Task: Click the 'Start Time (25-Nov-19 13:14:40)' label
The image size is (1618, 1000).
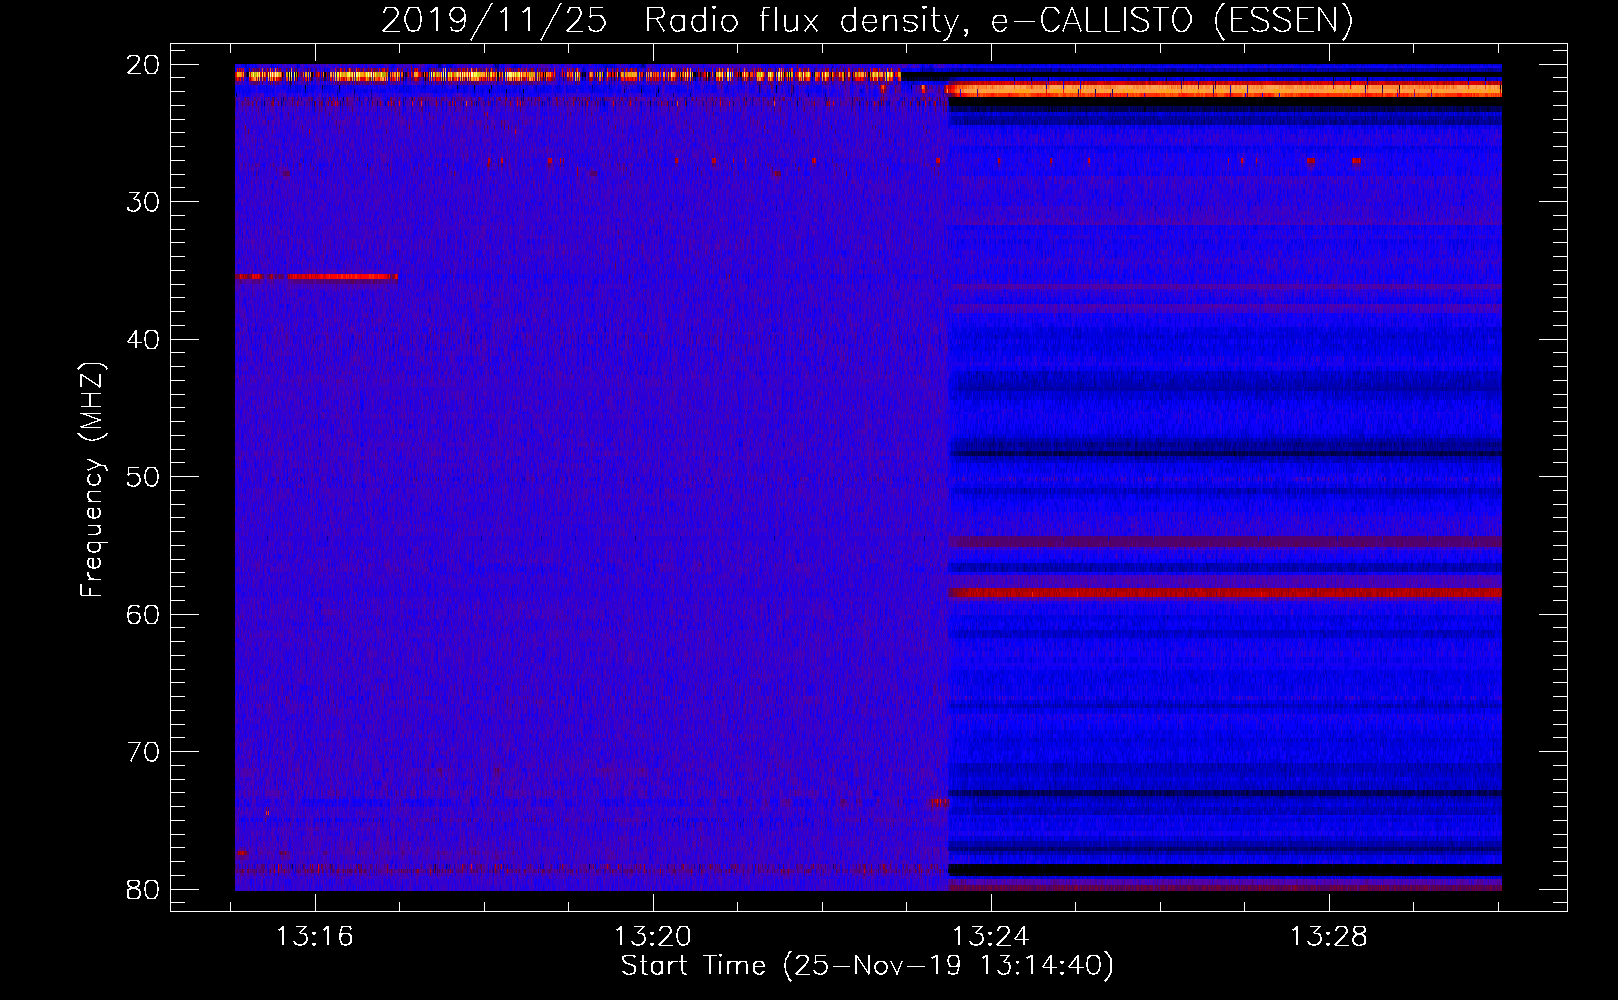Action: click(866, 966)
